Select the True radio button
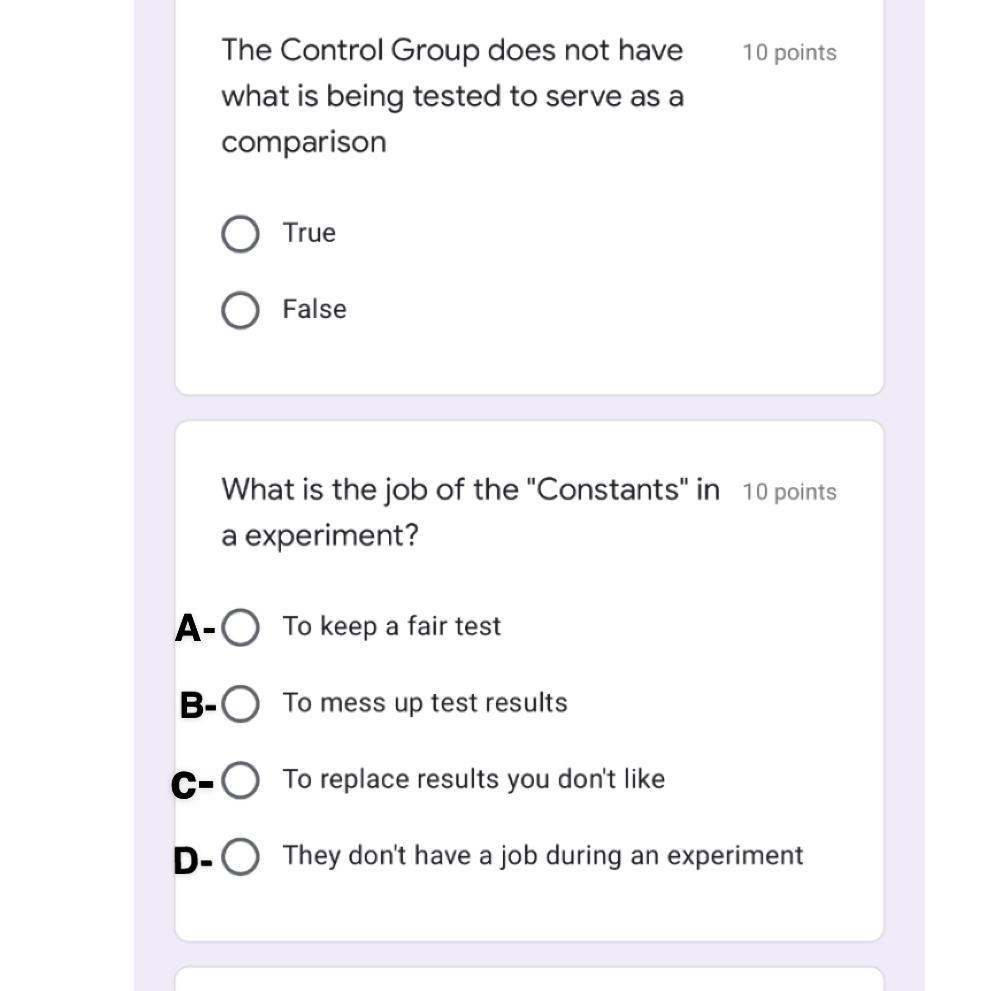This screenshot has height=991, width=991. click(240, 234)
